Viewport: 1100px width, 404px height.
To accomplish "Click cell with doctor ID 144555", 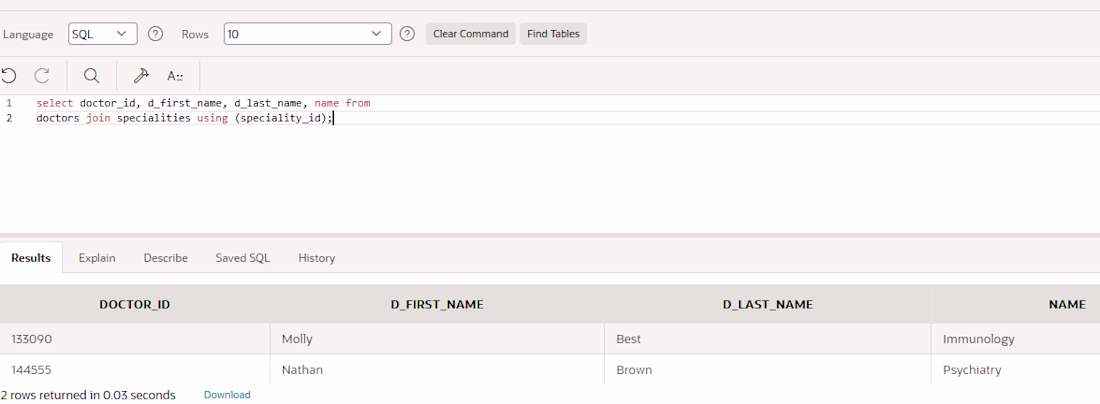I will tap(135, 369).
